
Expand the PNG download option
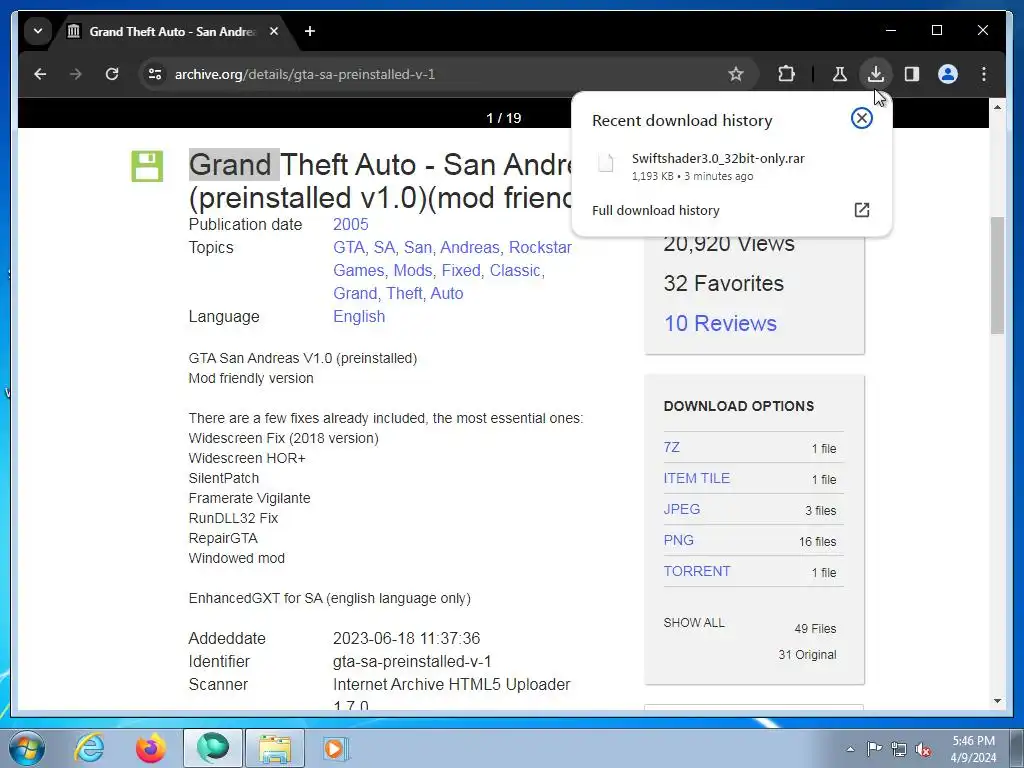(679, 540)
